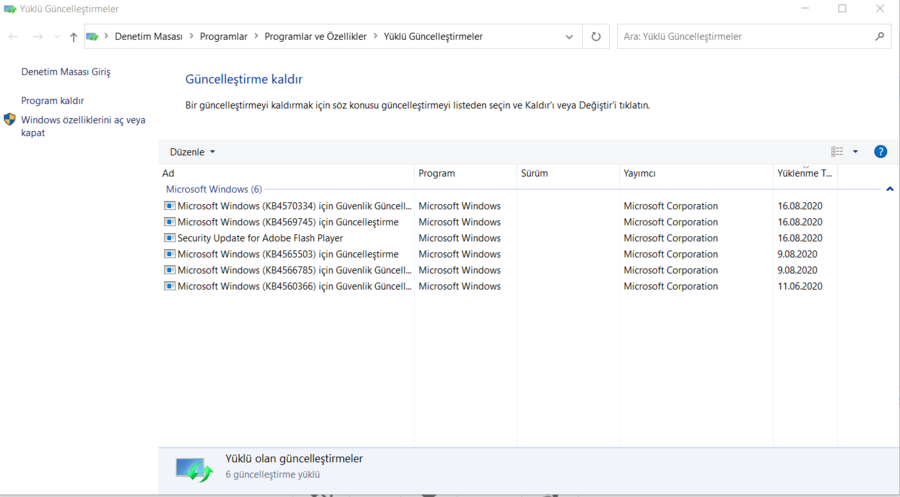Sort by Yüklenme Tarihi column header
The image size is (900, 497).
pyautogui.click(x=805, y=173)
